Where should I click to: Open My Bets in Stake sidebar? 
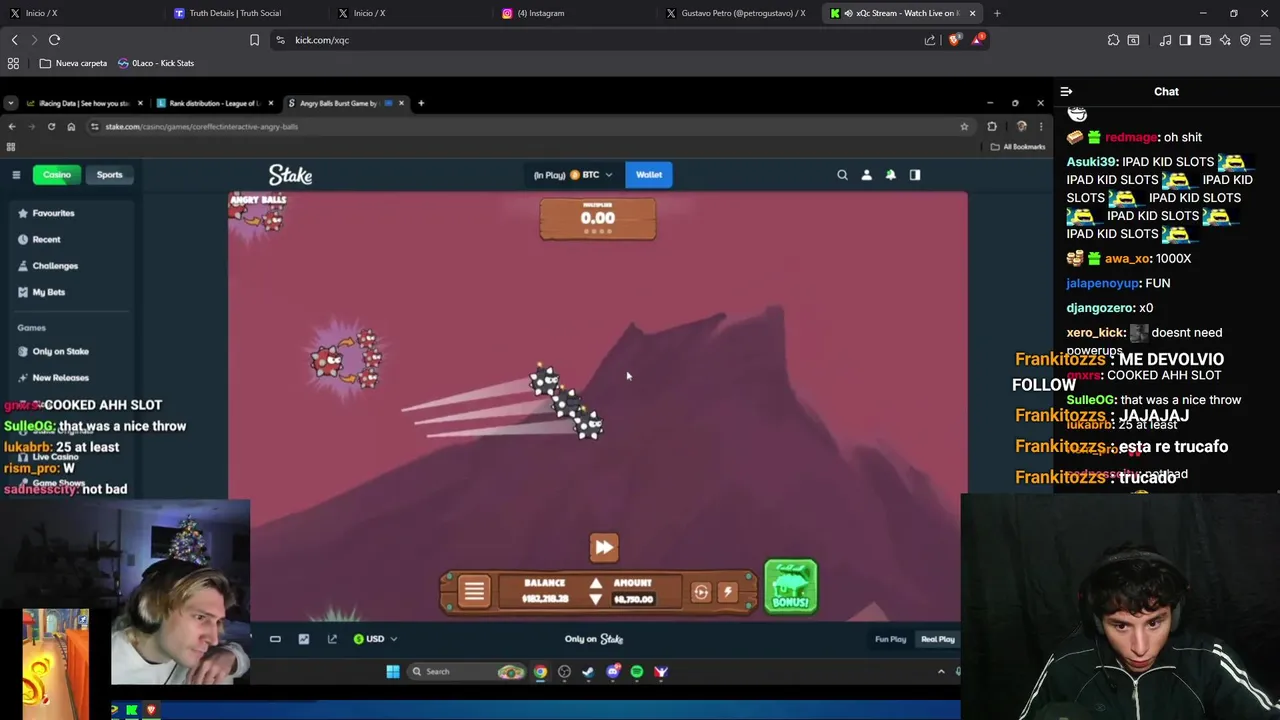(41, 292)
